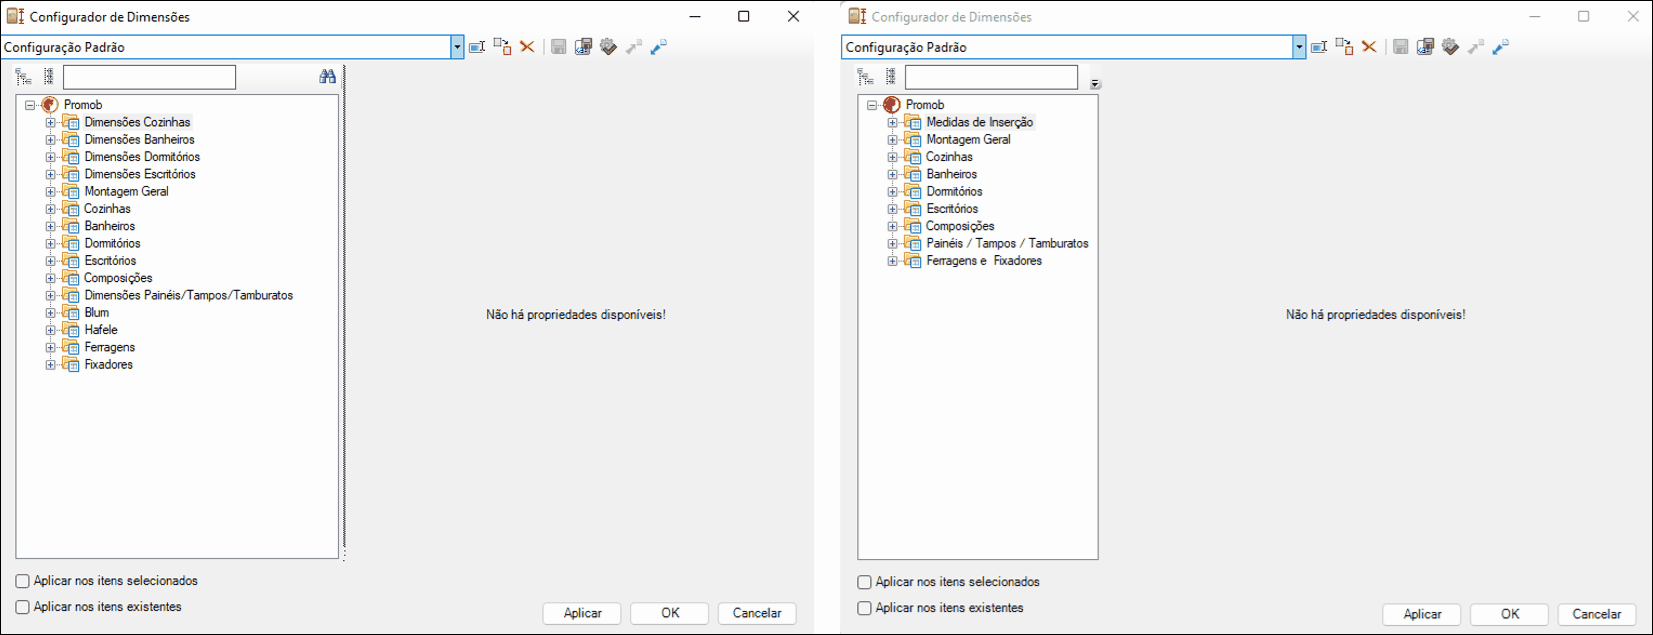
Task: Click red X delete icon in left window
Action: (x=527, y=47)
